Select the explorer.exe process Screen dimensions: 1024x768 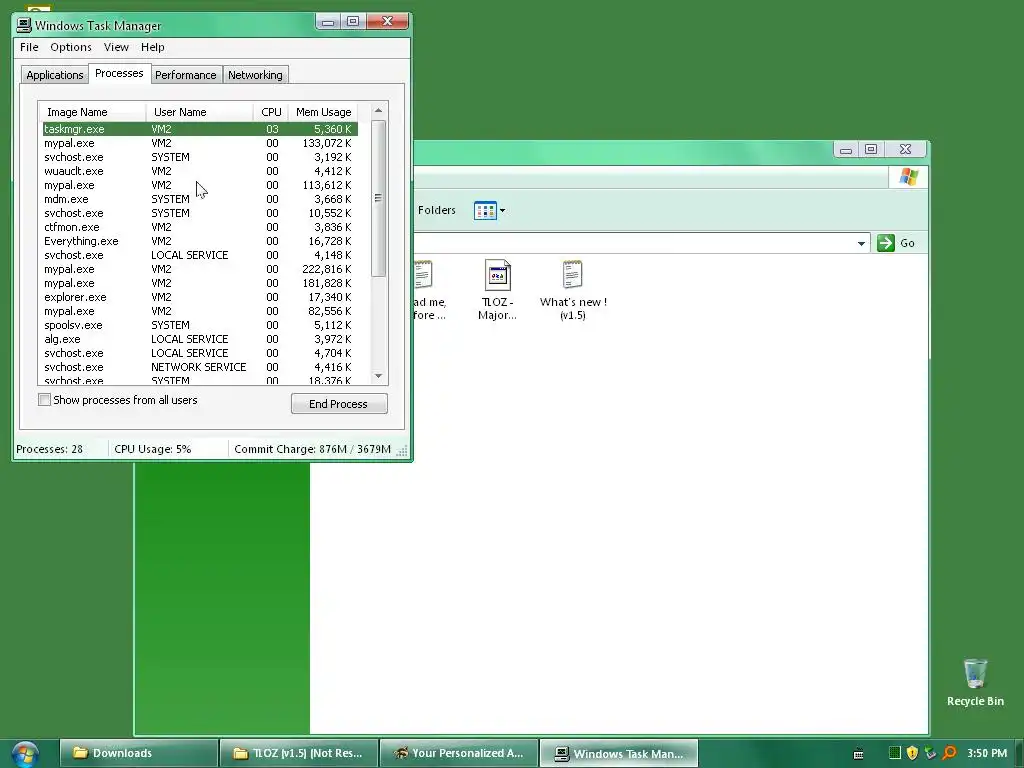click(x=200, y=297)
